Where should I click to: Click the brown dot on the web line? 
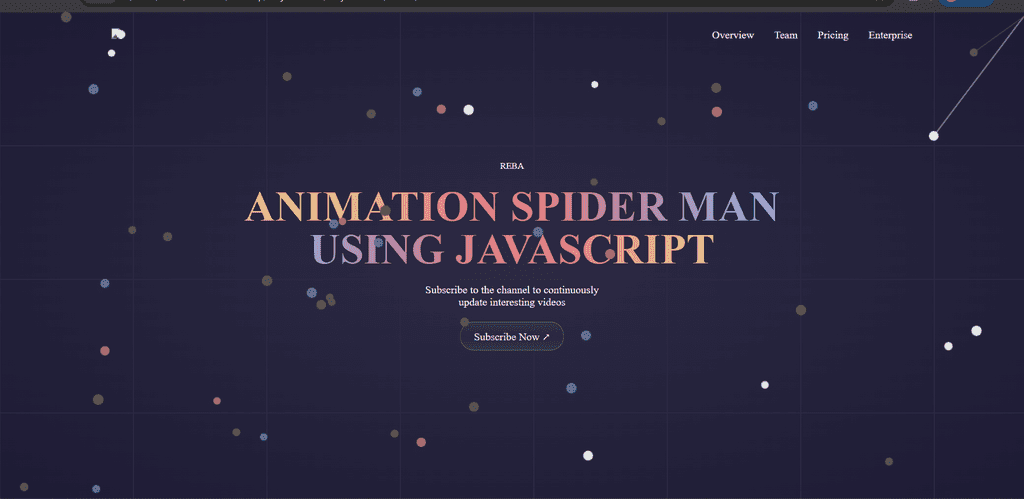[973, 52]
